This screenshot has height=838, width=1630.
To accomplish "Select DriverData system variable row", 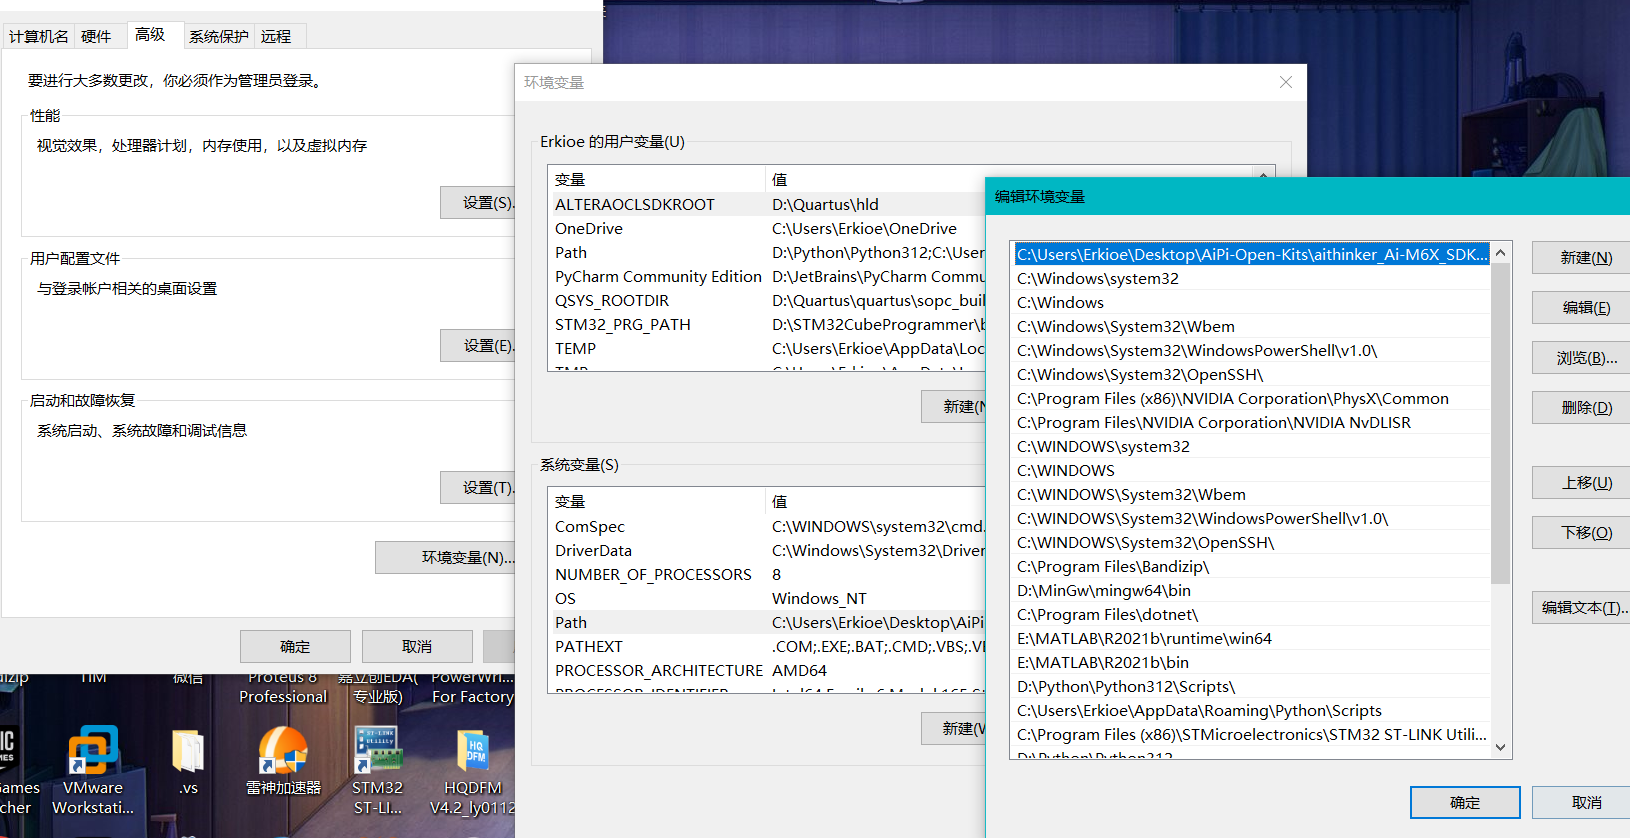I will [768, 550].
